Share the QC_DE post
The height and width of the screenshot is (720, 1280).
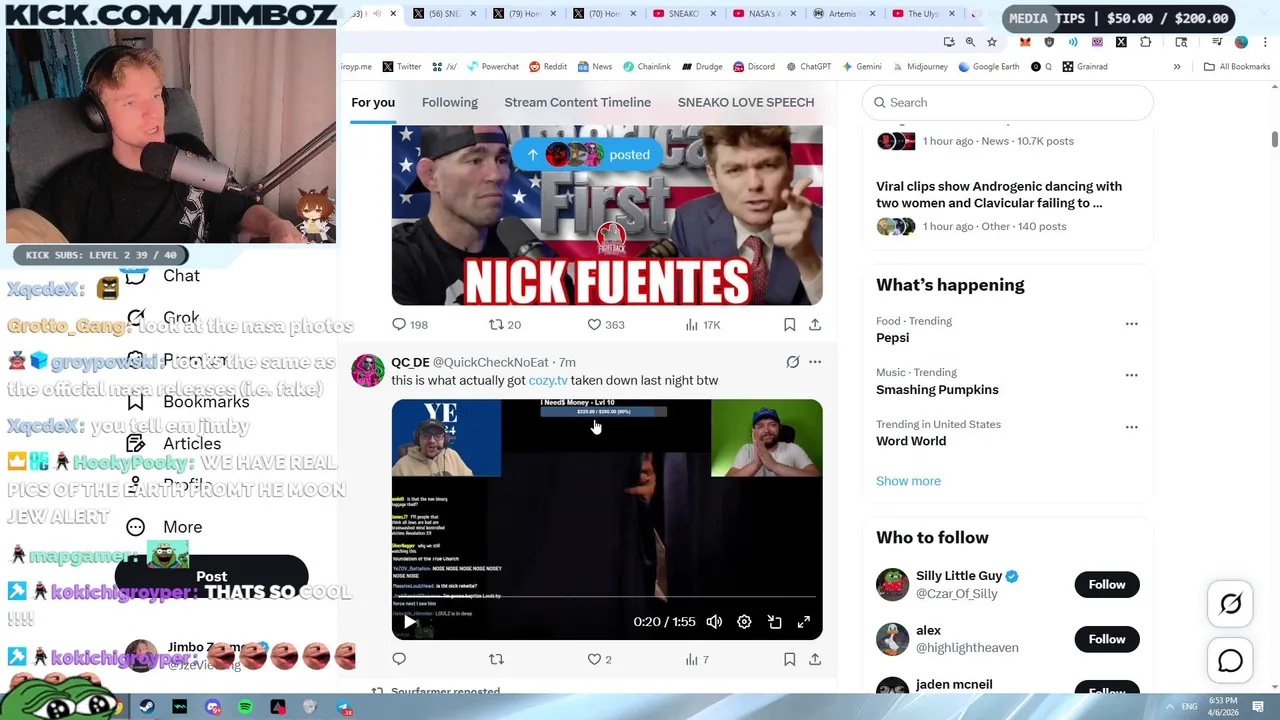[815, 659]
